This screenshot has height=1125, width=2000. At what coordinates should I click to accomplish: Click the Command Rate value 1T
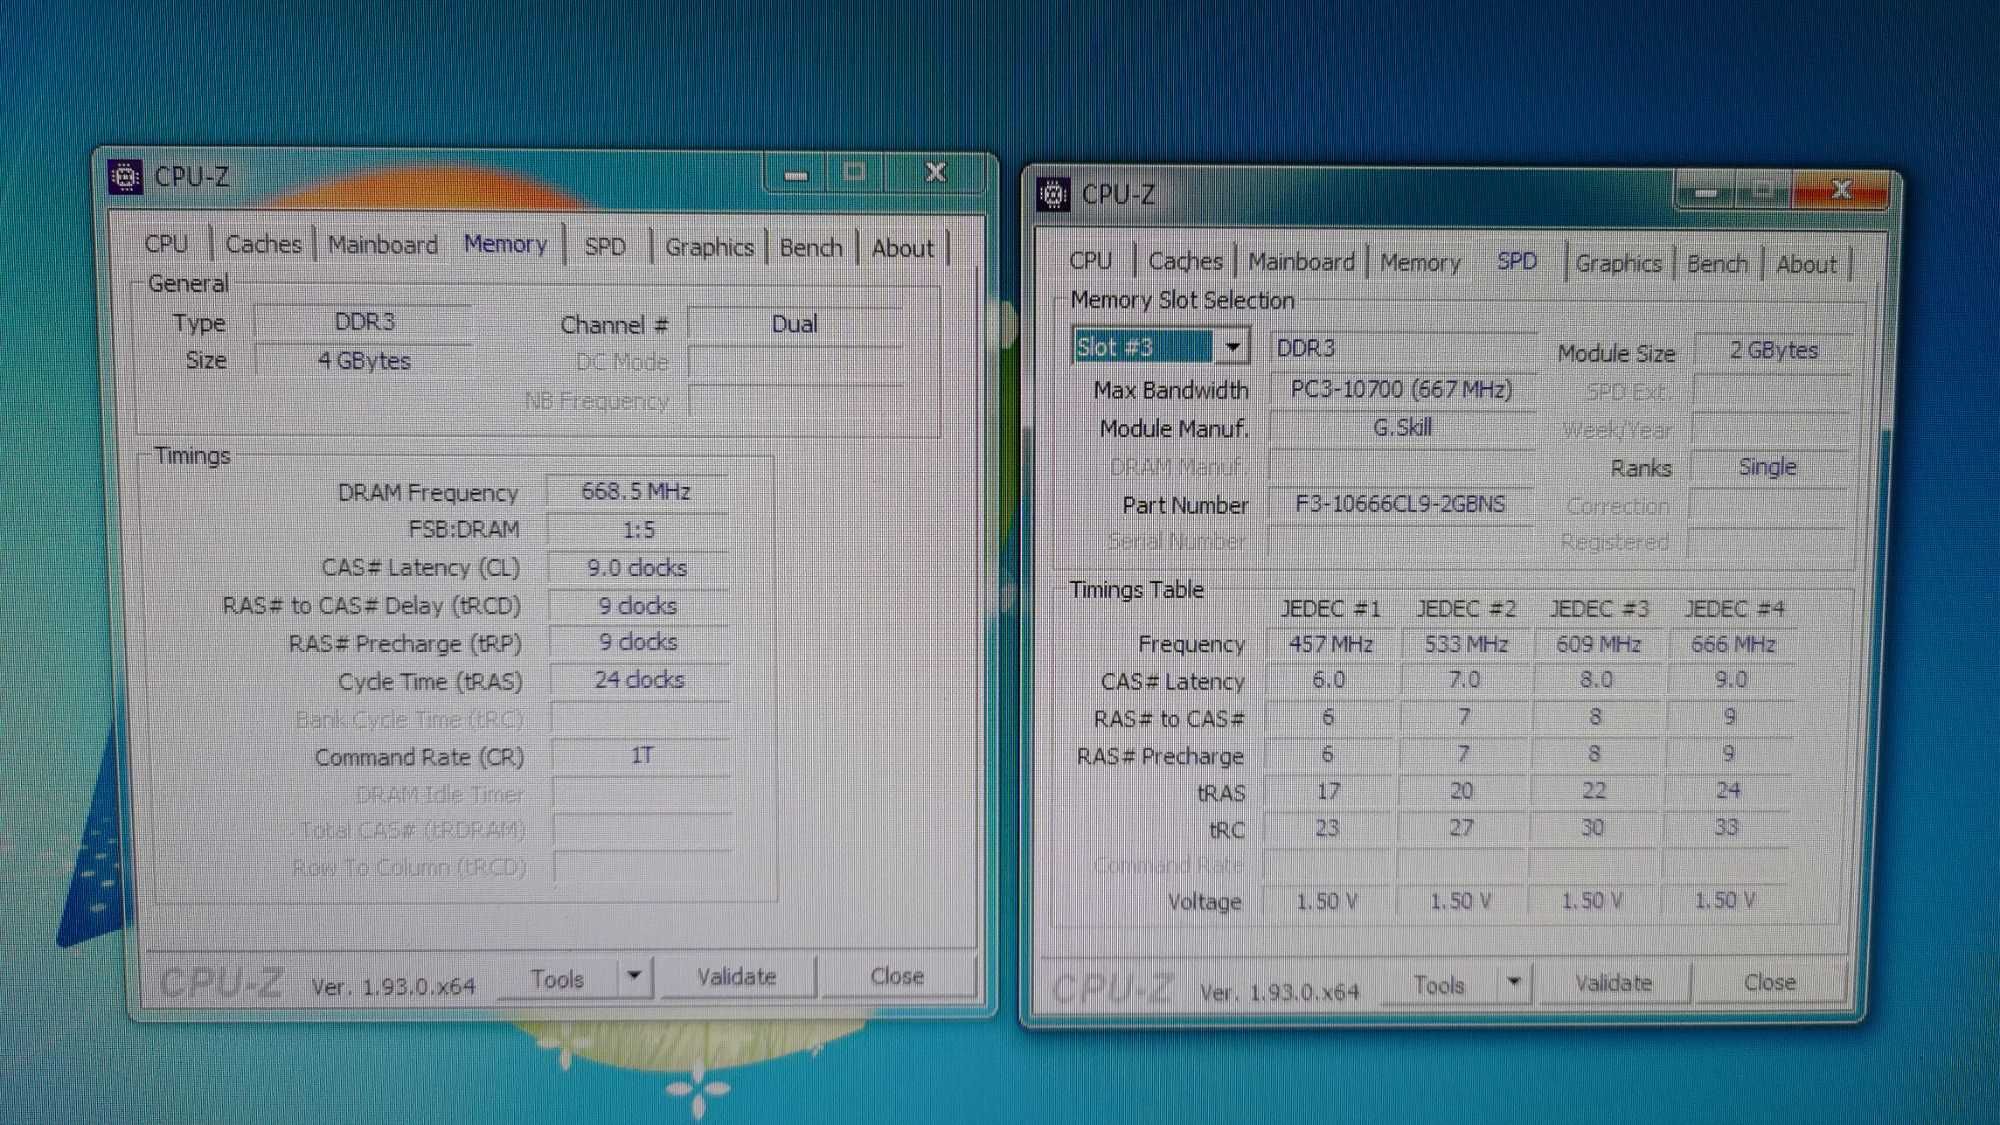tap(641, 756)
